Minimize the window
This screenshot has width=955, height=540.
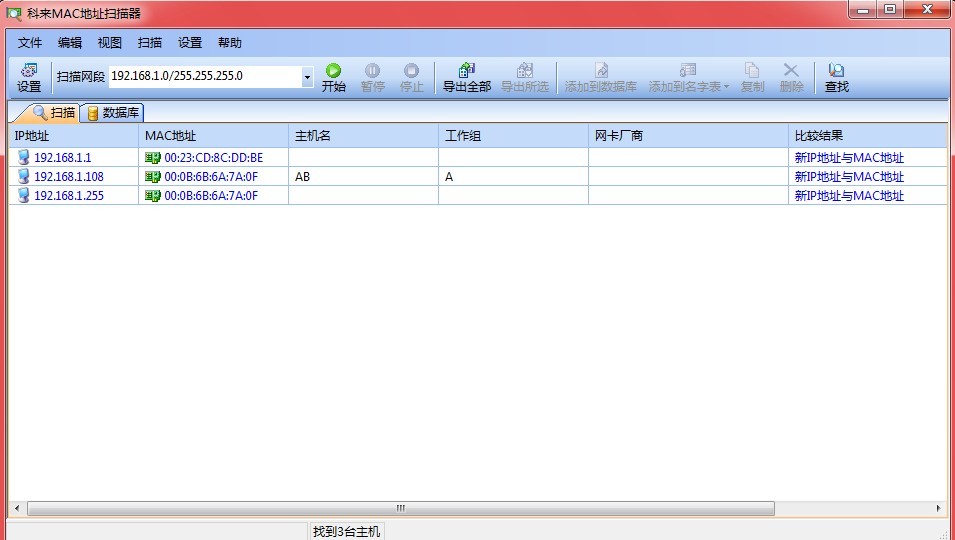863,9
